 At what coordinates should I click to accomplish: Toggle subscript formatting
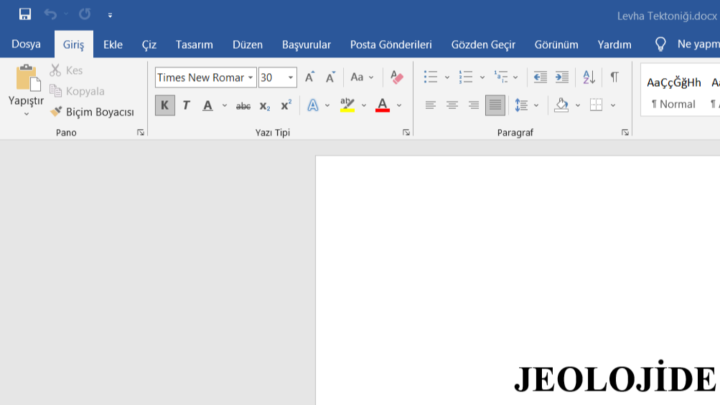click(265, 106)
